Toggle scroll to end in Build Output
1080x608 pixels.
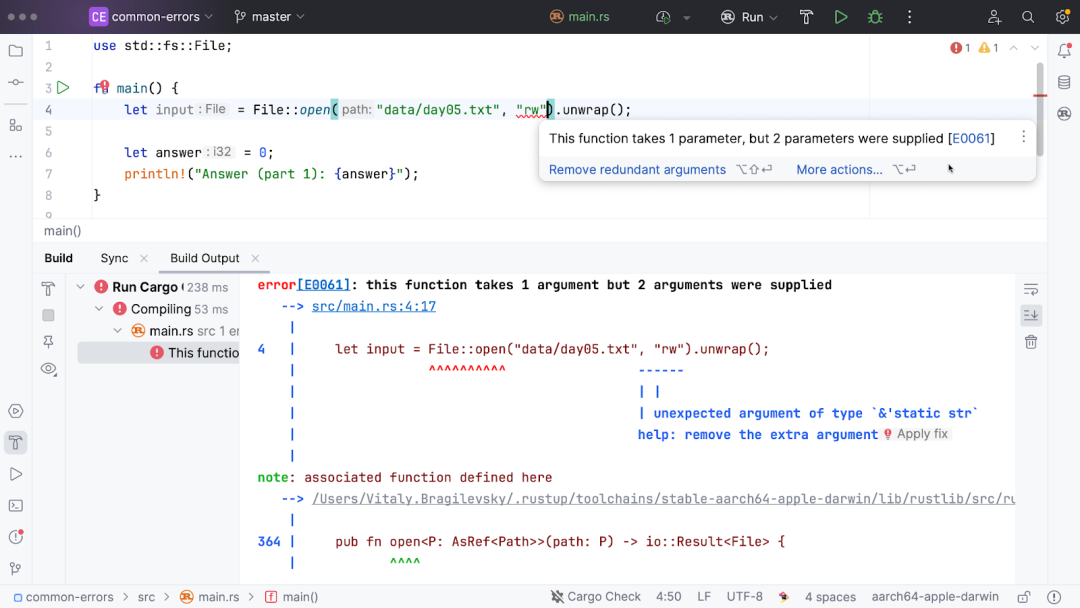click(x=1031, y=315)
